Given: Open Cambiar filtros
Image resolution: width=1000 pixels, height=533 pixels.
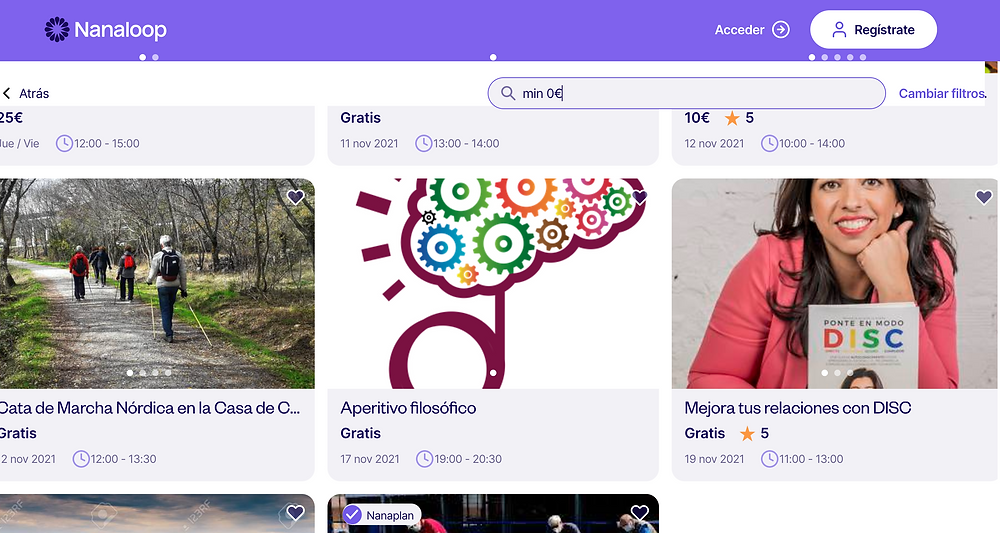Looking at the screenshot, I should coord(943,93).
